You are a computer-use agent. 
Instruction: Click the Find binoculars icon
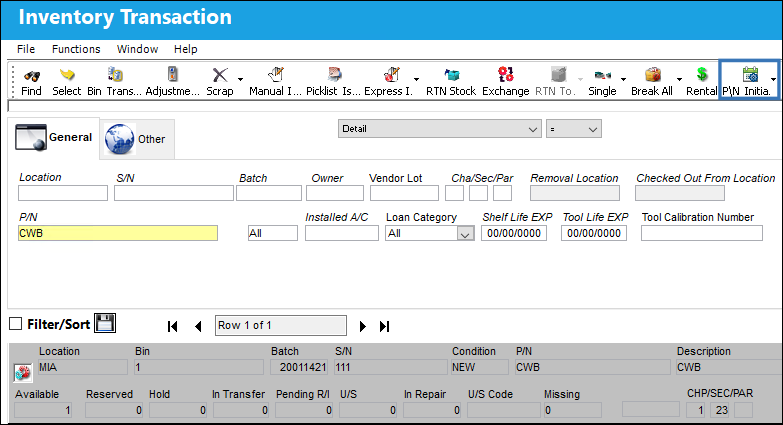[31, 76]
